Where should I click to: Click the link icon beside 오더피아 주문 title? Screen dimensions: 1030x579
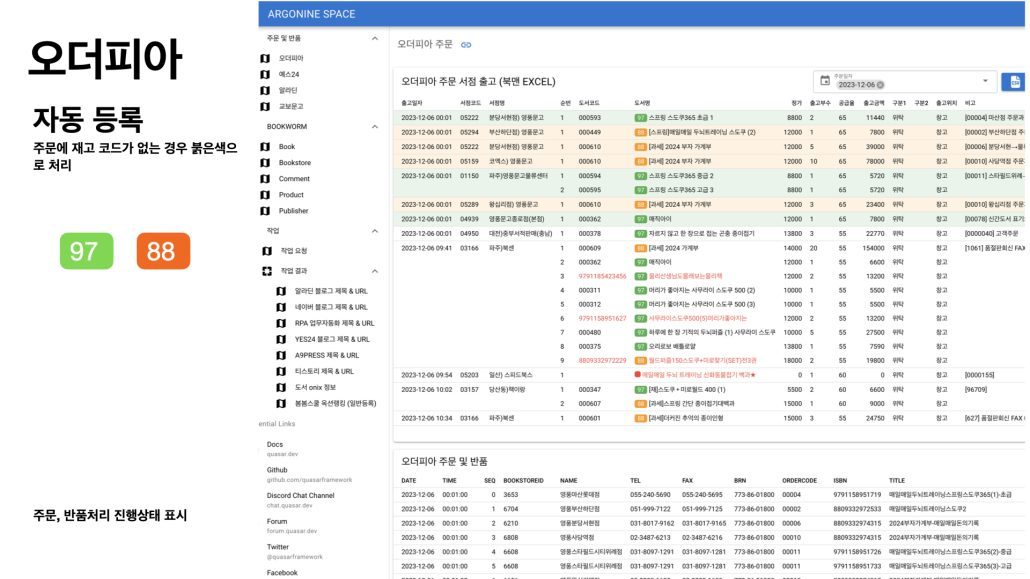[x=466, y=44]
